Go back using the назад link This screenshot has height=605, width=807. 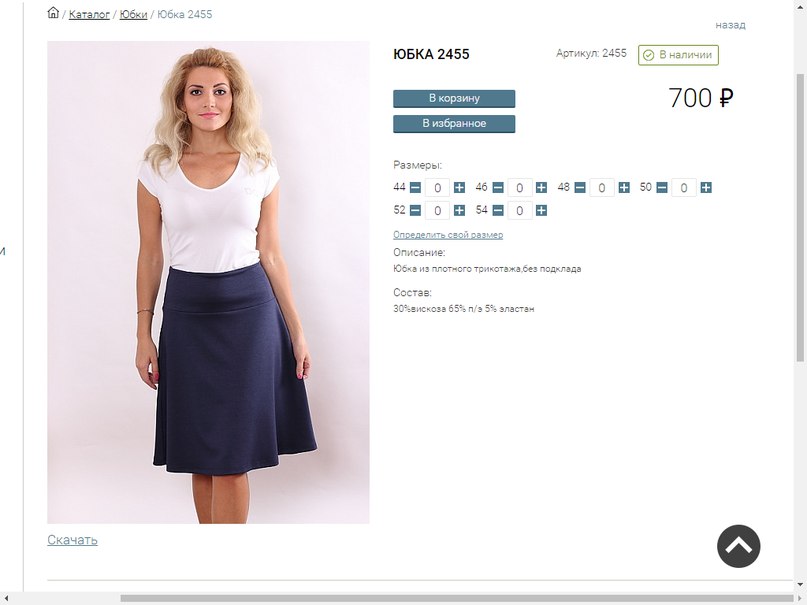pyautogui.click(x=730, y=25)
